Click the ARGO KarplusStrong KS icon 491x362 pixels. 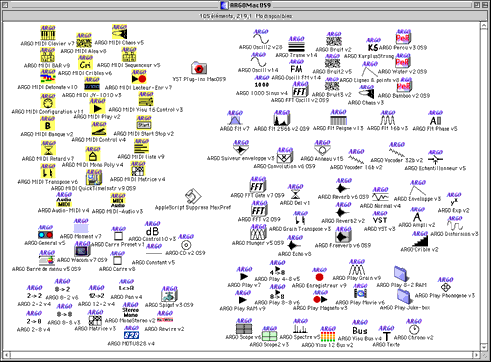373,44
